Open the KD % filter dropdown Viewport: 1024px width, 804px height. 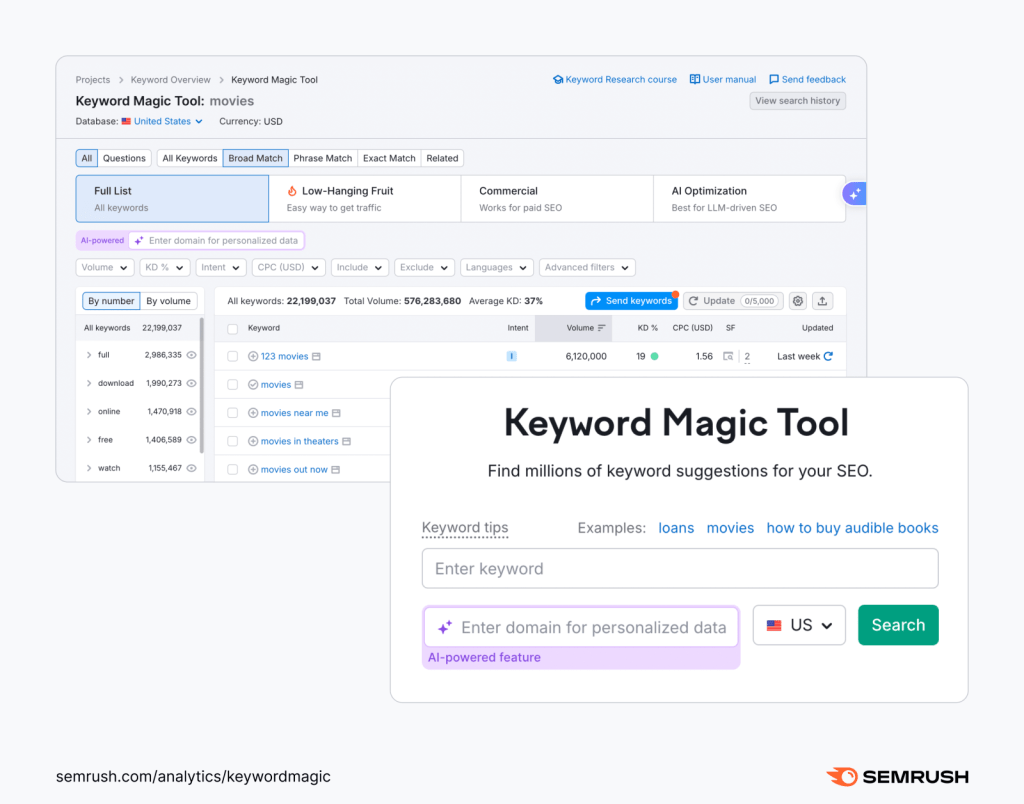[x=164, y=268]
